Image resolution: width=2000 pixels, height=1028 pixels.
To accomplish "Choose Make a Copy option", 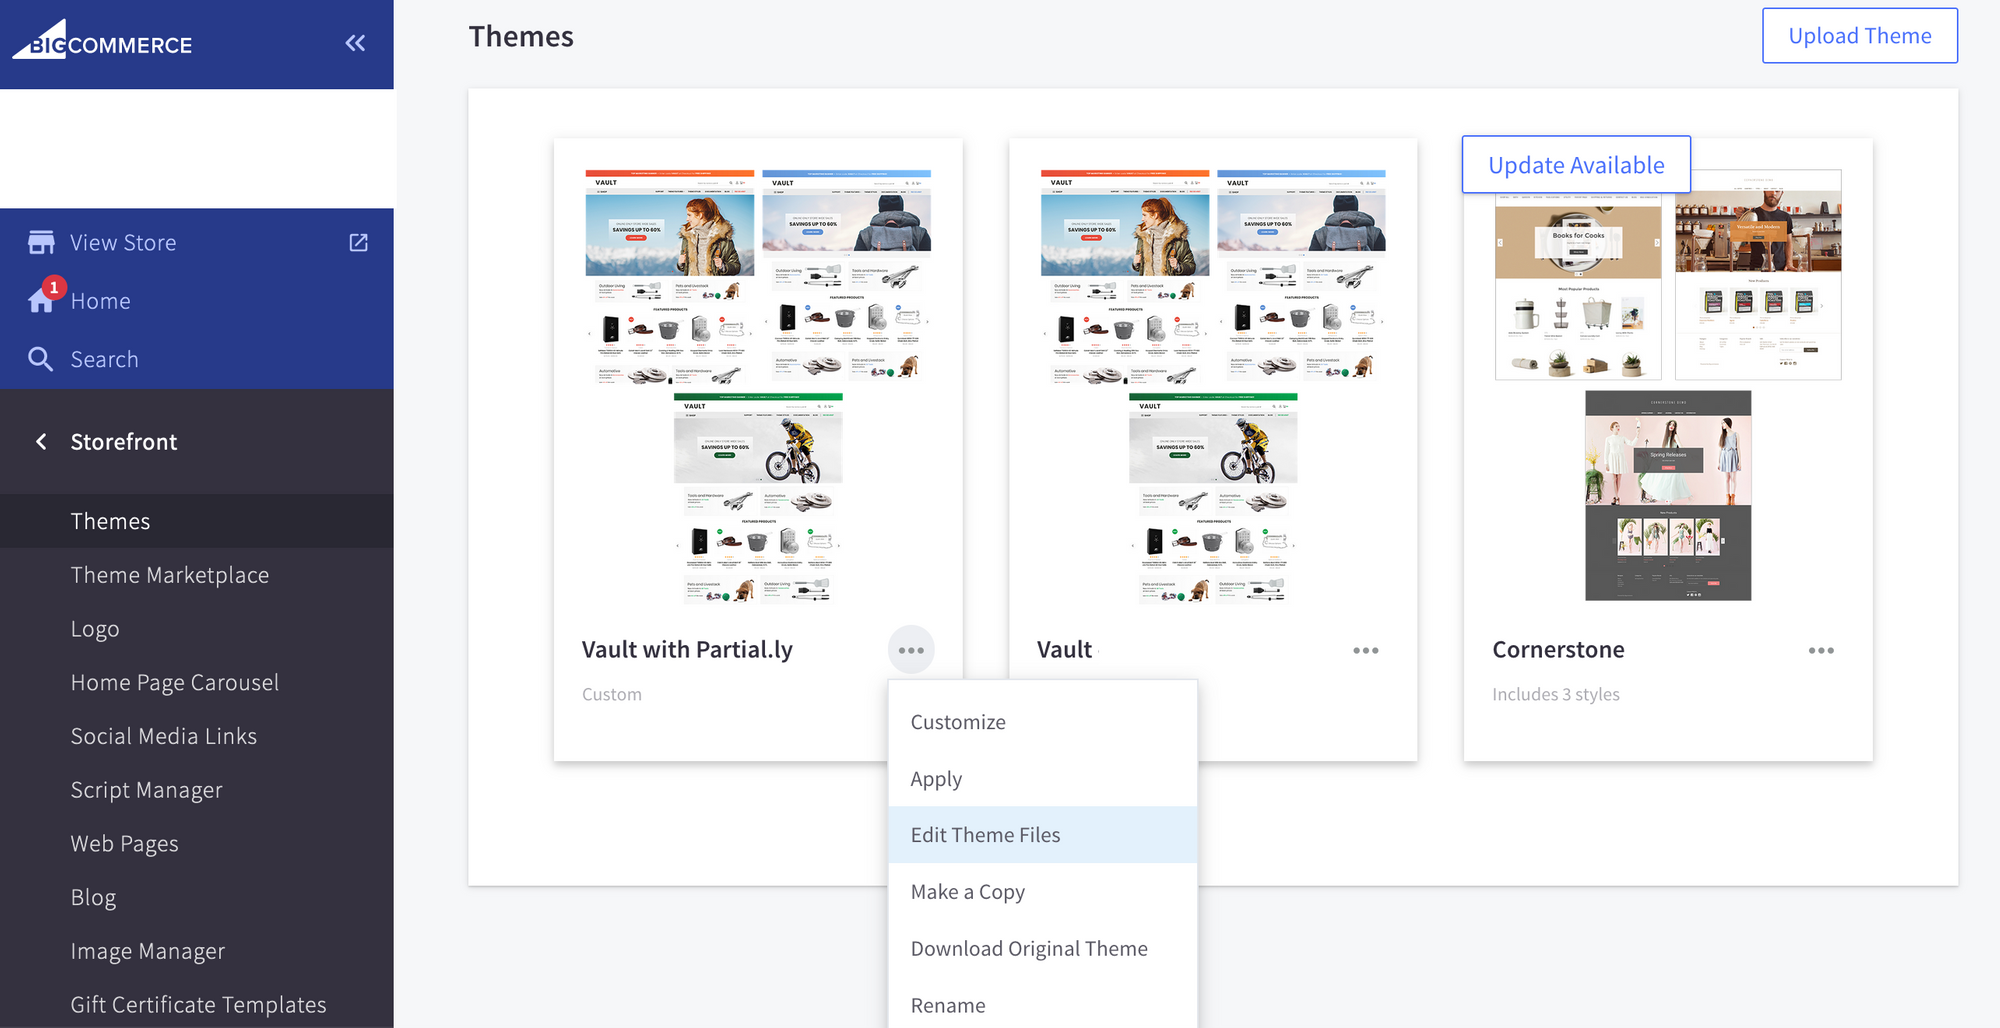I will 1043,892.
